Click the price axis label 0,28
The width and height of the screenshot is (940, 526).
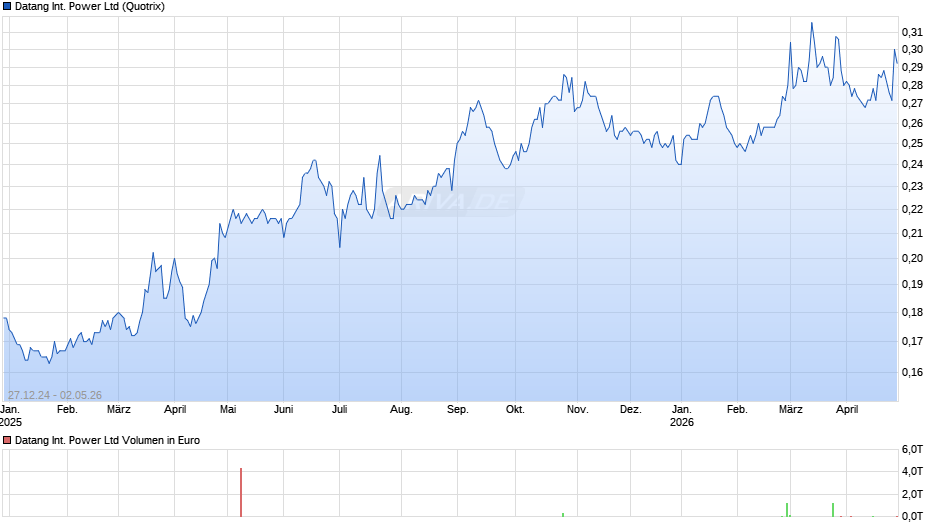coord(912,85)
